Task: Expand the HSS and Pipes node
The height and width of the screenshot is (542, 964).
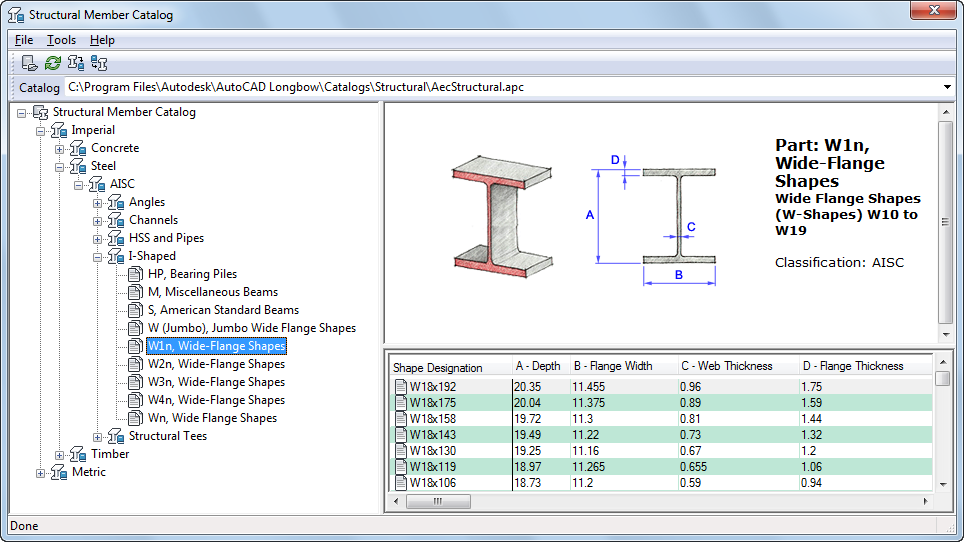Action: [x=98, y=239]
